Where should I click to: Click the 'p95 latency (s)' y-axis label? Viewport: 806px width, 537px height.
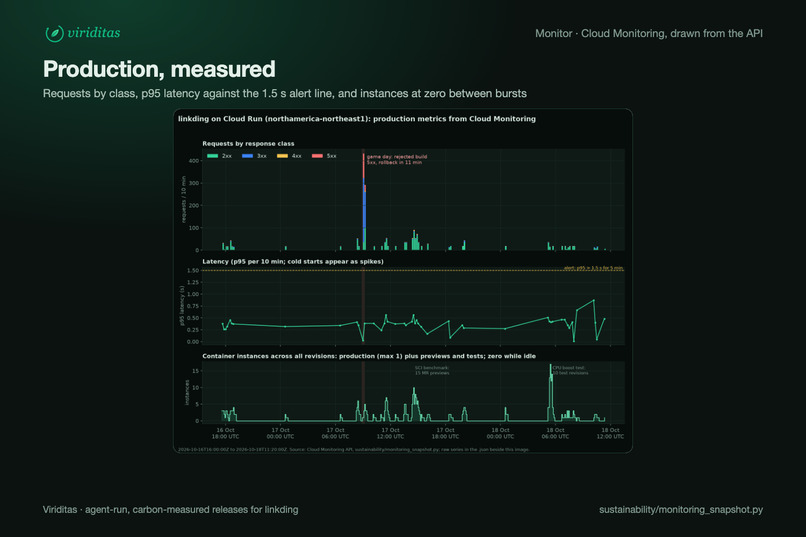[181, 306]
